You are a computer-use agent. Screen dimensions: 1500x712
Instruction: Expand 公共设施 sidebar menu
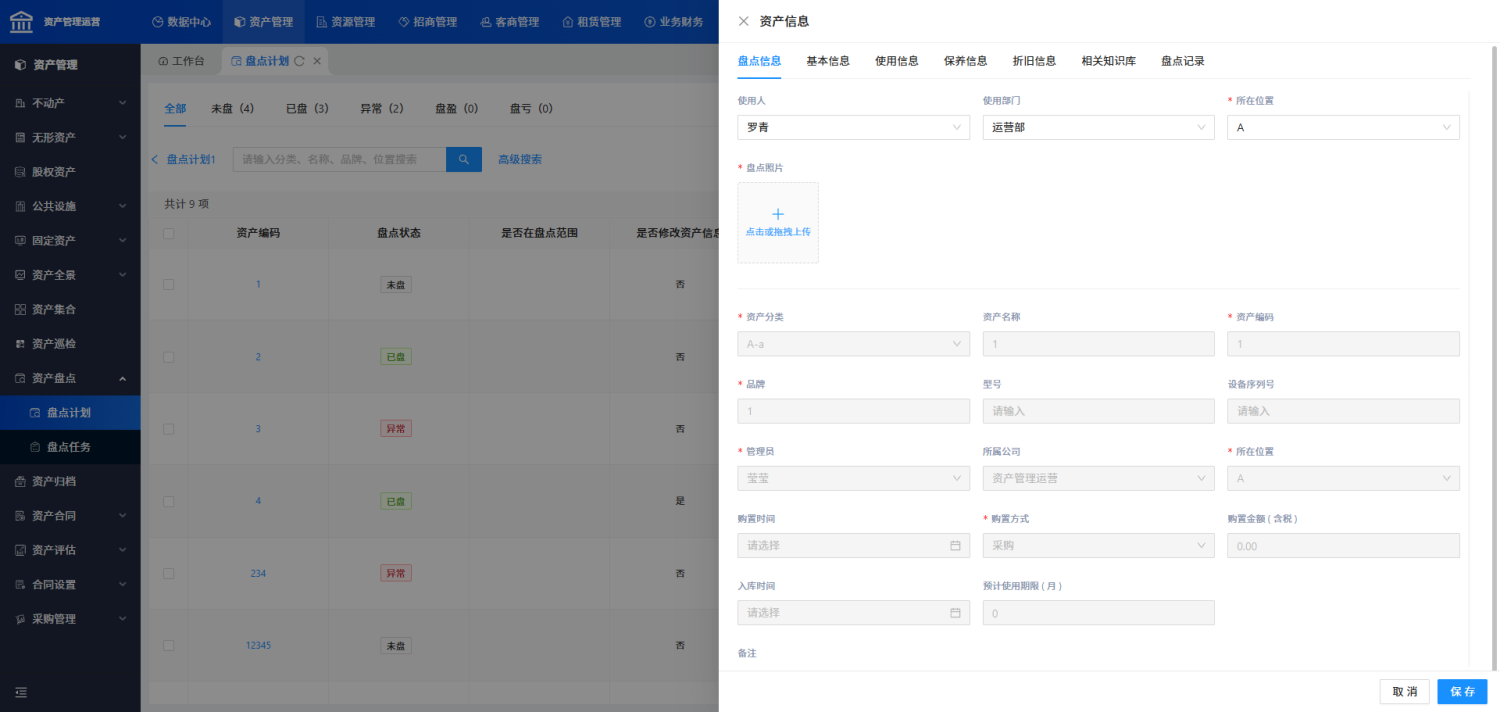coord(70,206)
